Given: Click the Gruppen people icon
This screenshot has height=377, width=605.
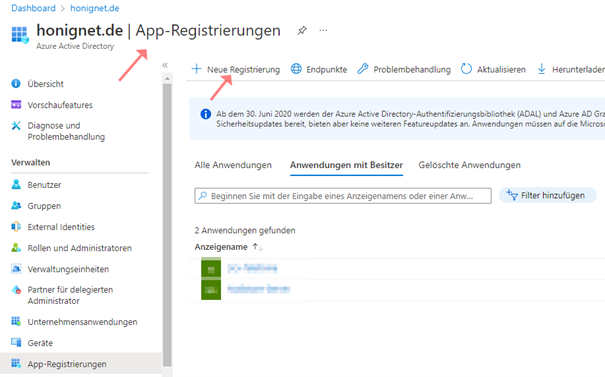Looking at the screenshot, I should [x=16, y=205].
